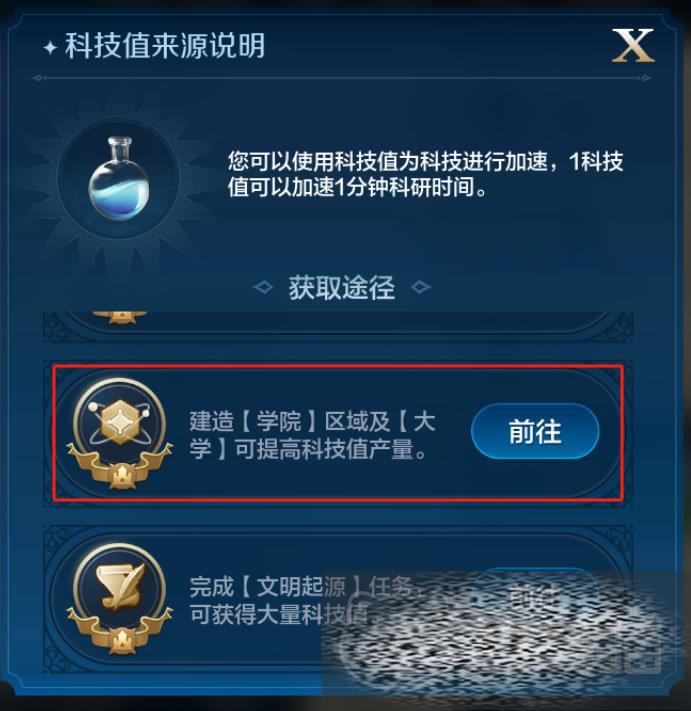Screen dimensions: 691x711
Task: Click the gold crown ribbon under quill badge
Action: (x=120, y=633)
